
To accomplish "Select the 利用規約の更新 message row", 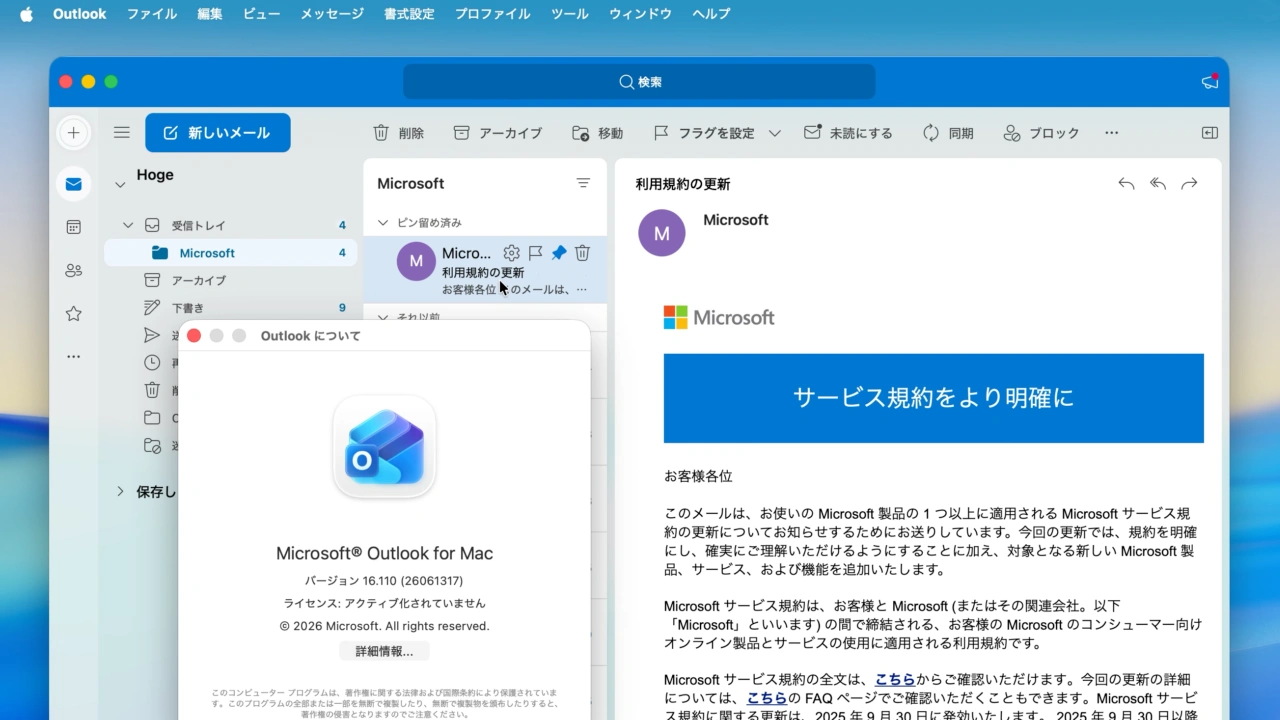I will point(485,269).
